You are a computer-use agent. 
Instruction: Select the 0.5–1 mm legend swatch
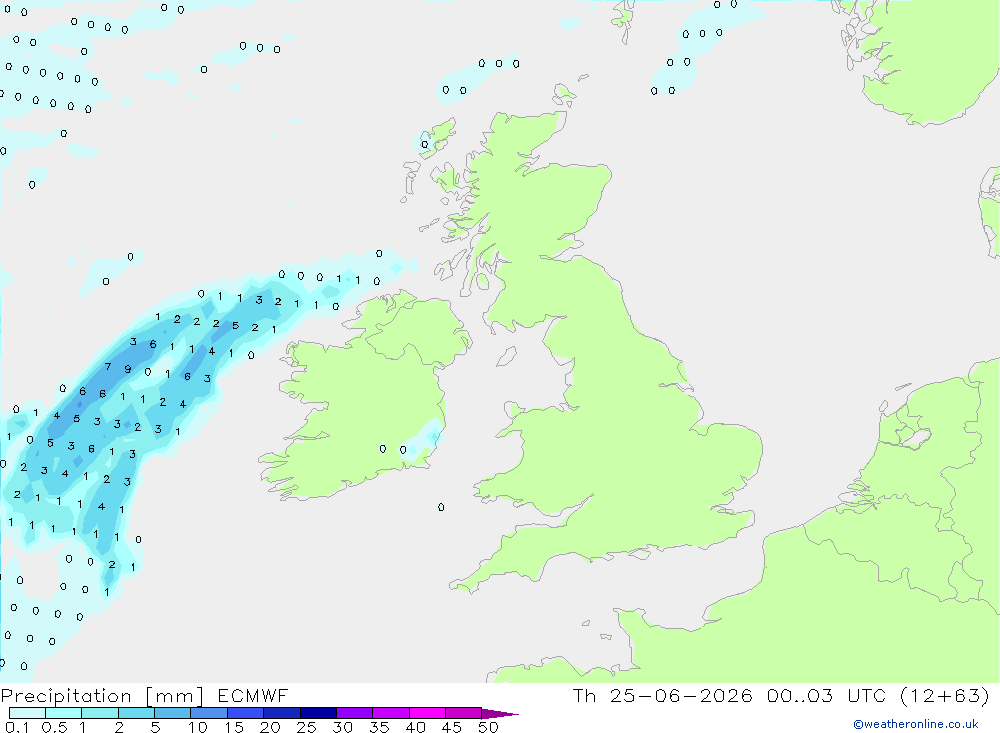[x=63, y=713]
